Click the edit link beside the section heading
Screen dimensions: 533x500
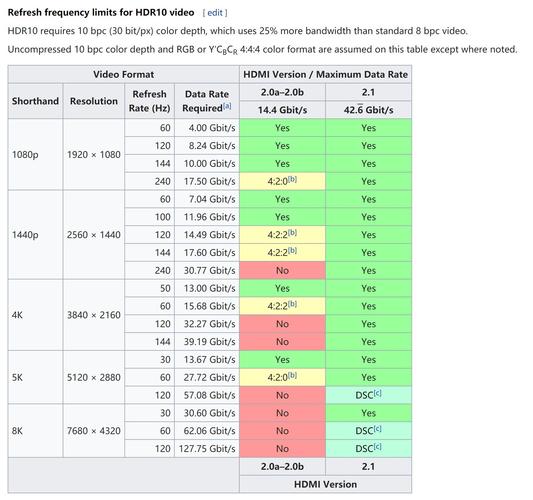pyautogui.click(x=215, y=13)
